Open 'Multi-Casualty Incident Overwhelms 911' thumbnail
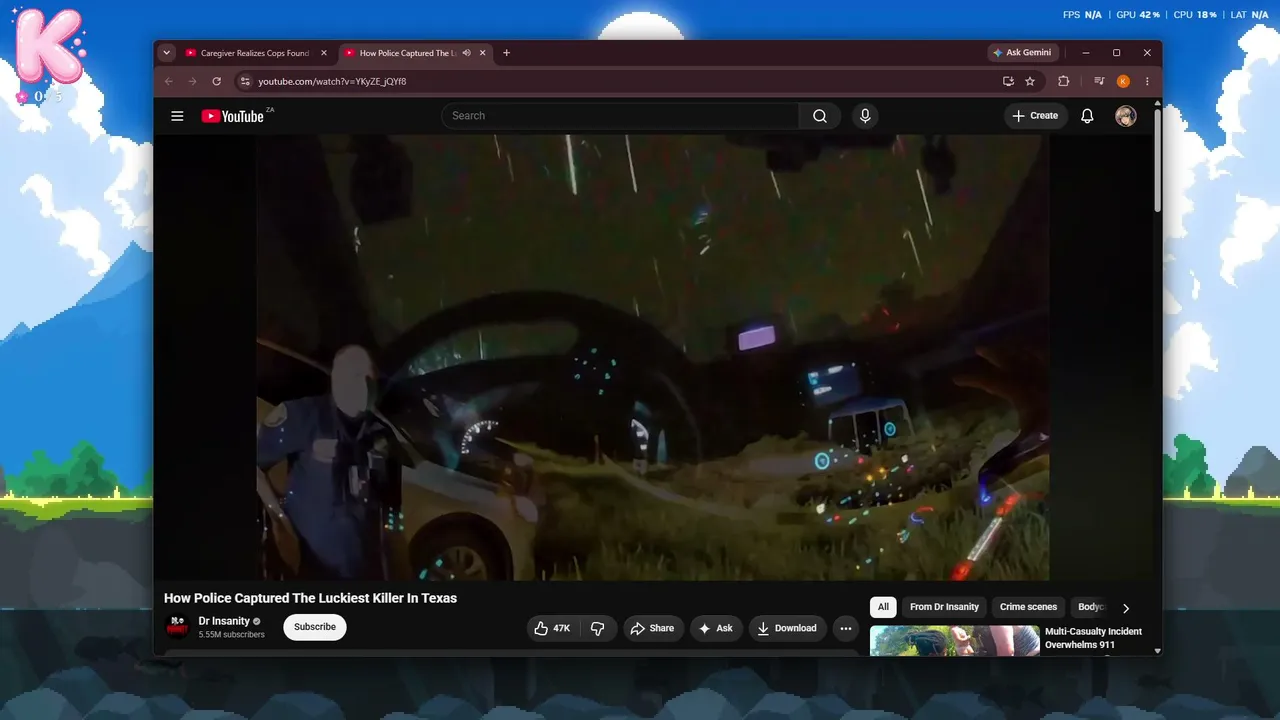This screenshot has height=720, width=1280. click(955, 641)
